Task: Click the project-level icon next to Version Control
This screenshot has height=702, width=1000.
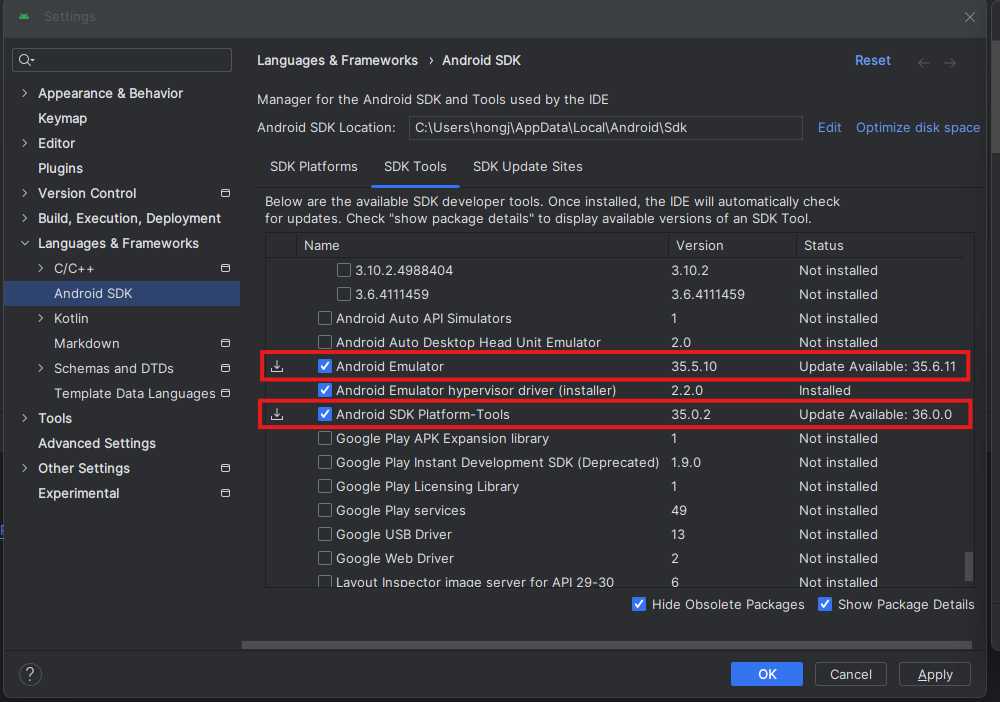Action: pyautogui.click(x=225, y=193)
